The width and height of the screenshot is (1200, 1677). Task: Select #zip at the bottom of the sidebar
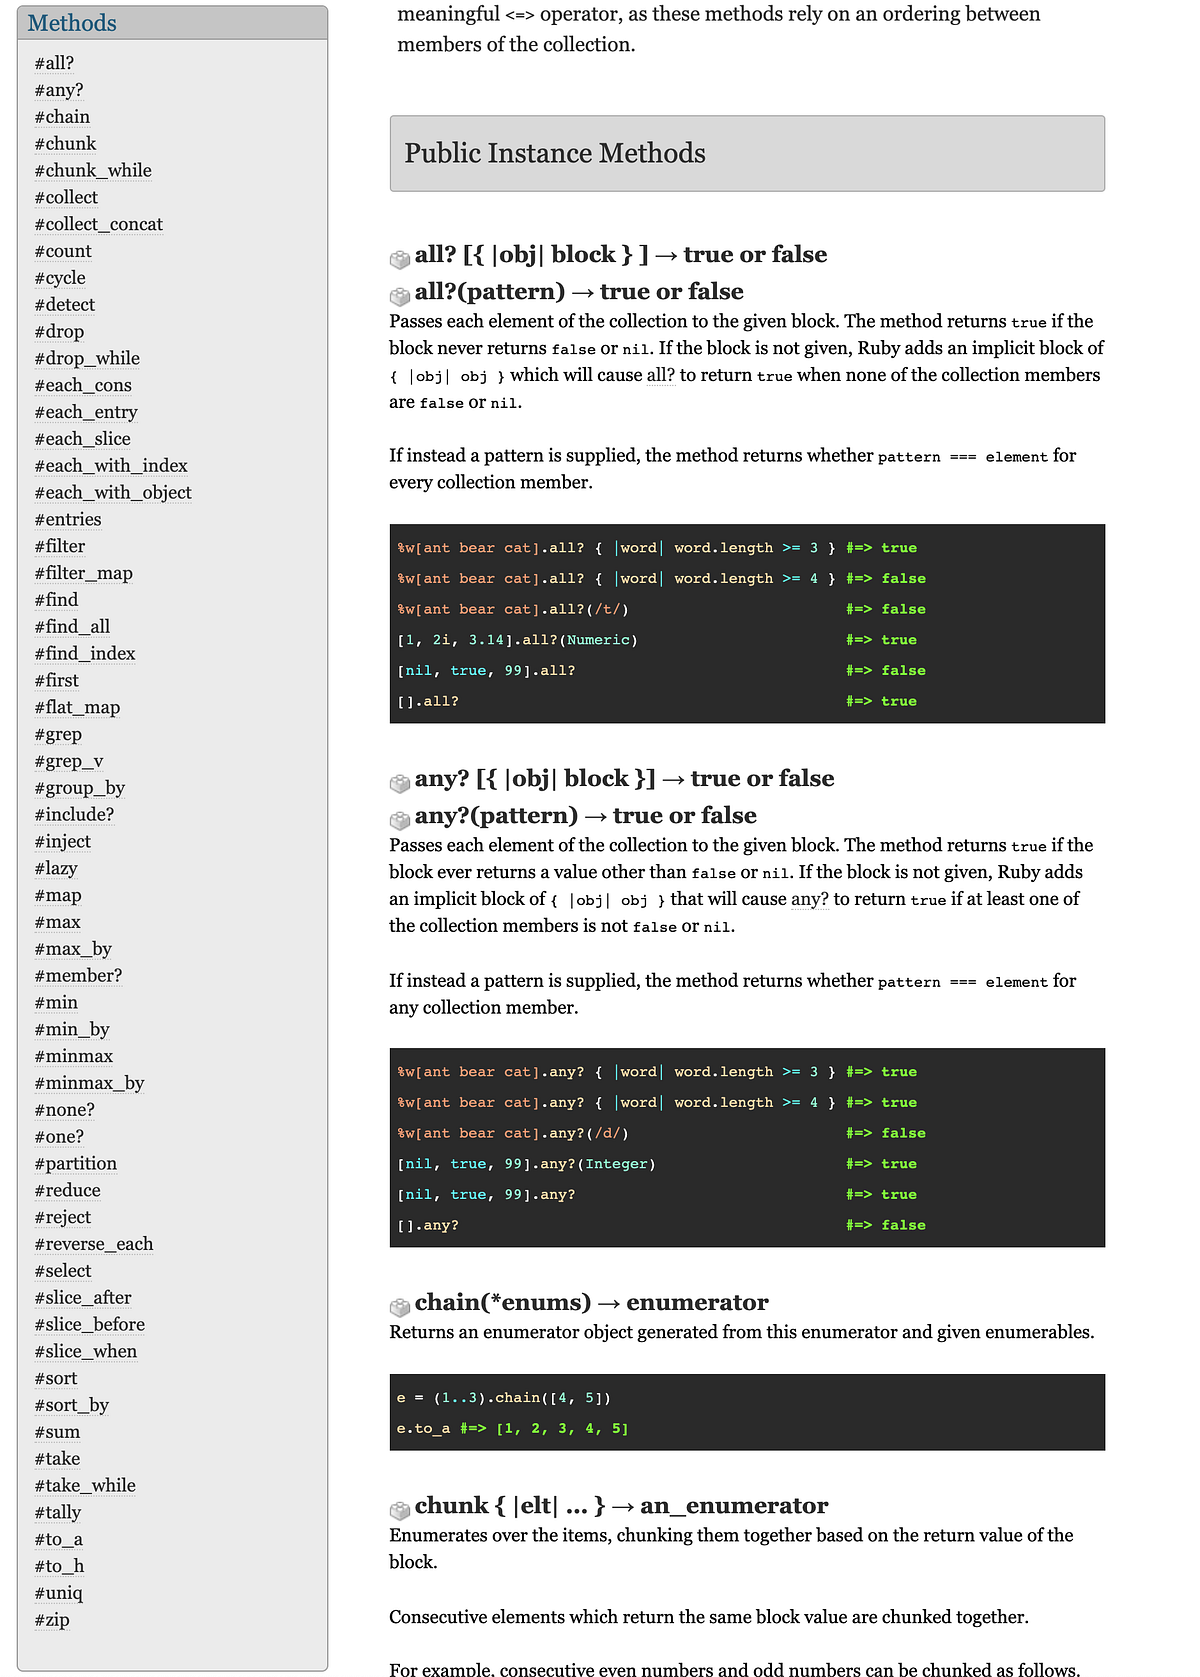coord(52,1619)
